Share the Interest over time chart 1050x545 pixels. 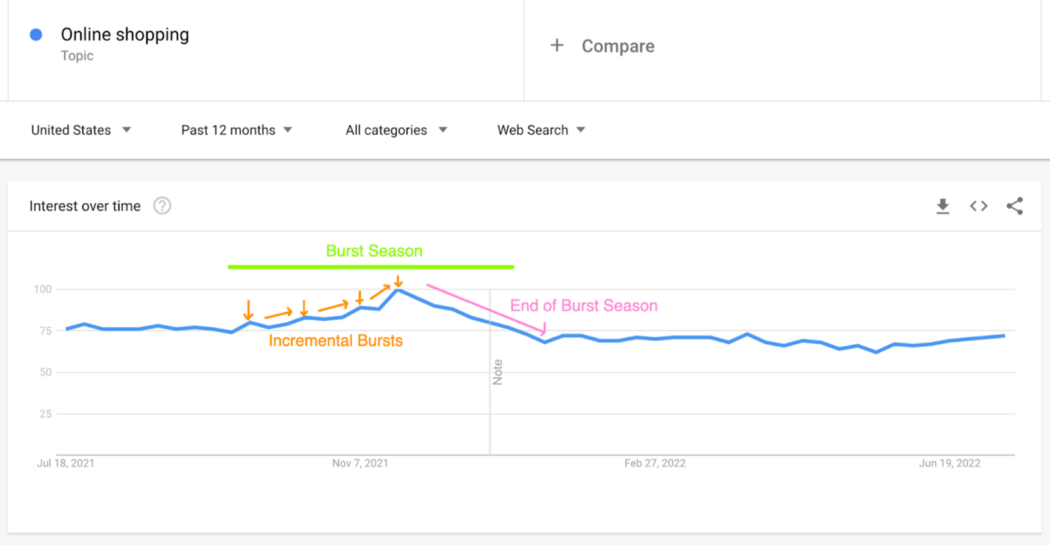coord(1015,206)
